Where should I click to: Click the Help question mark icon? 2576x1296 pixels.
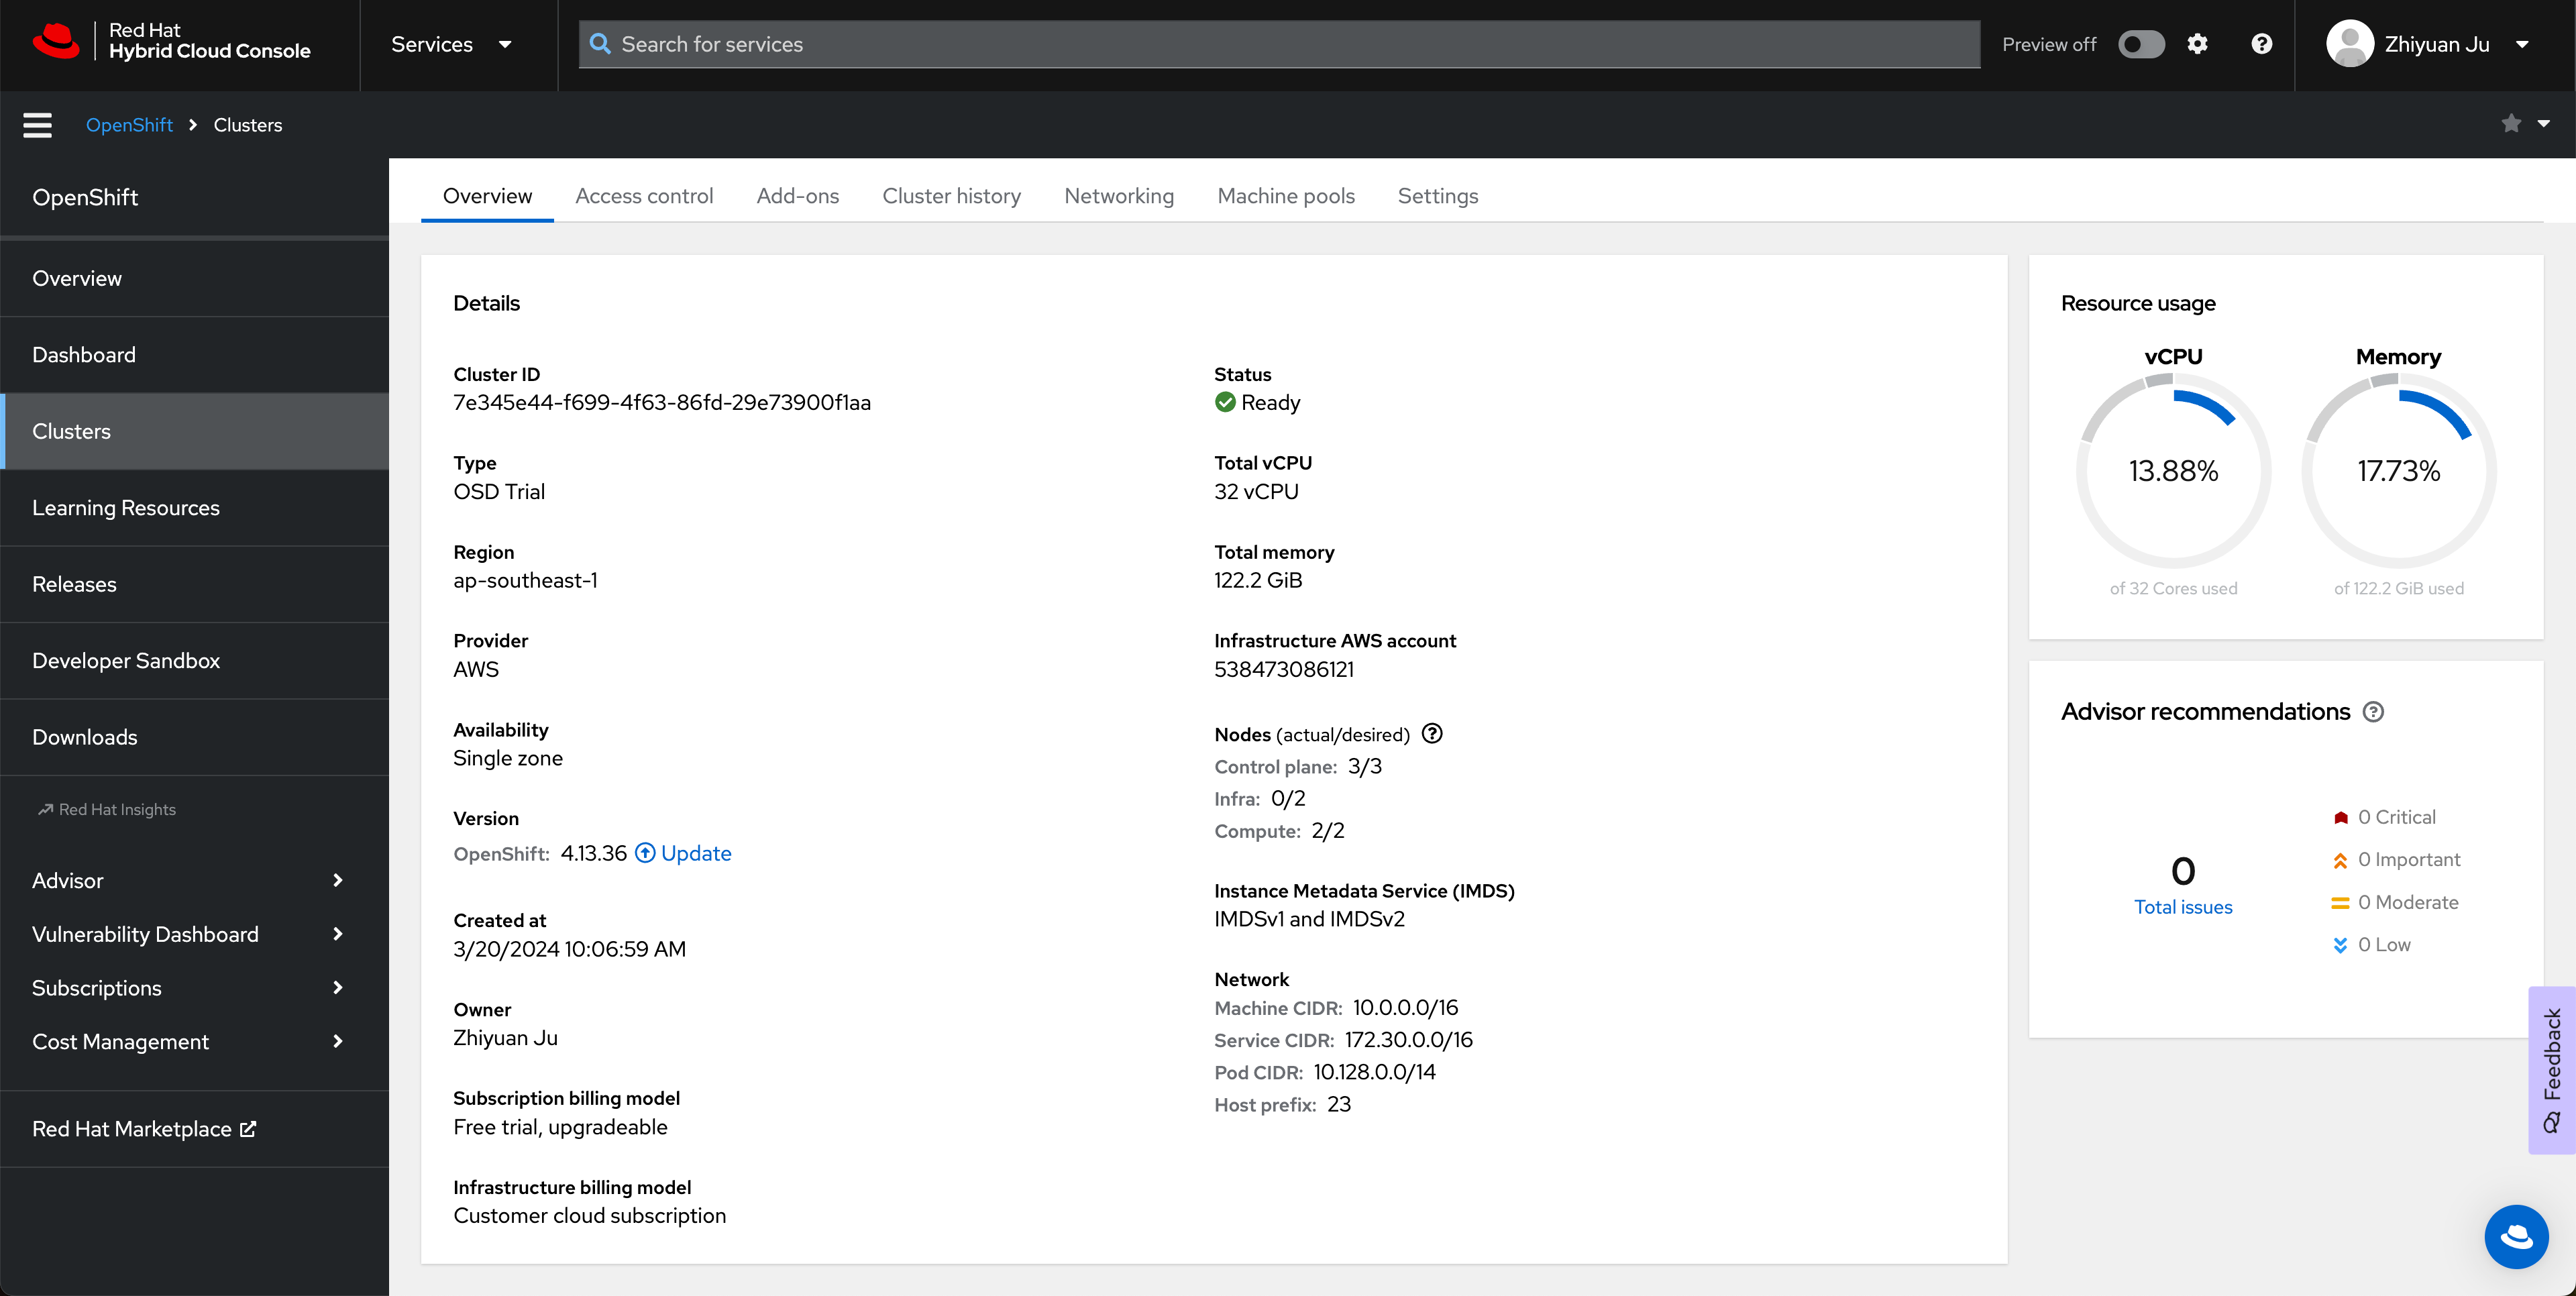(x=2262, y=45)
